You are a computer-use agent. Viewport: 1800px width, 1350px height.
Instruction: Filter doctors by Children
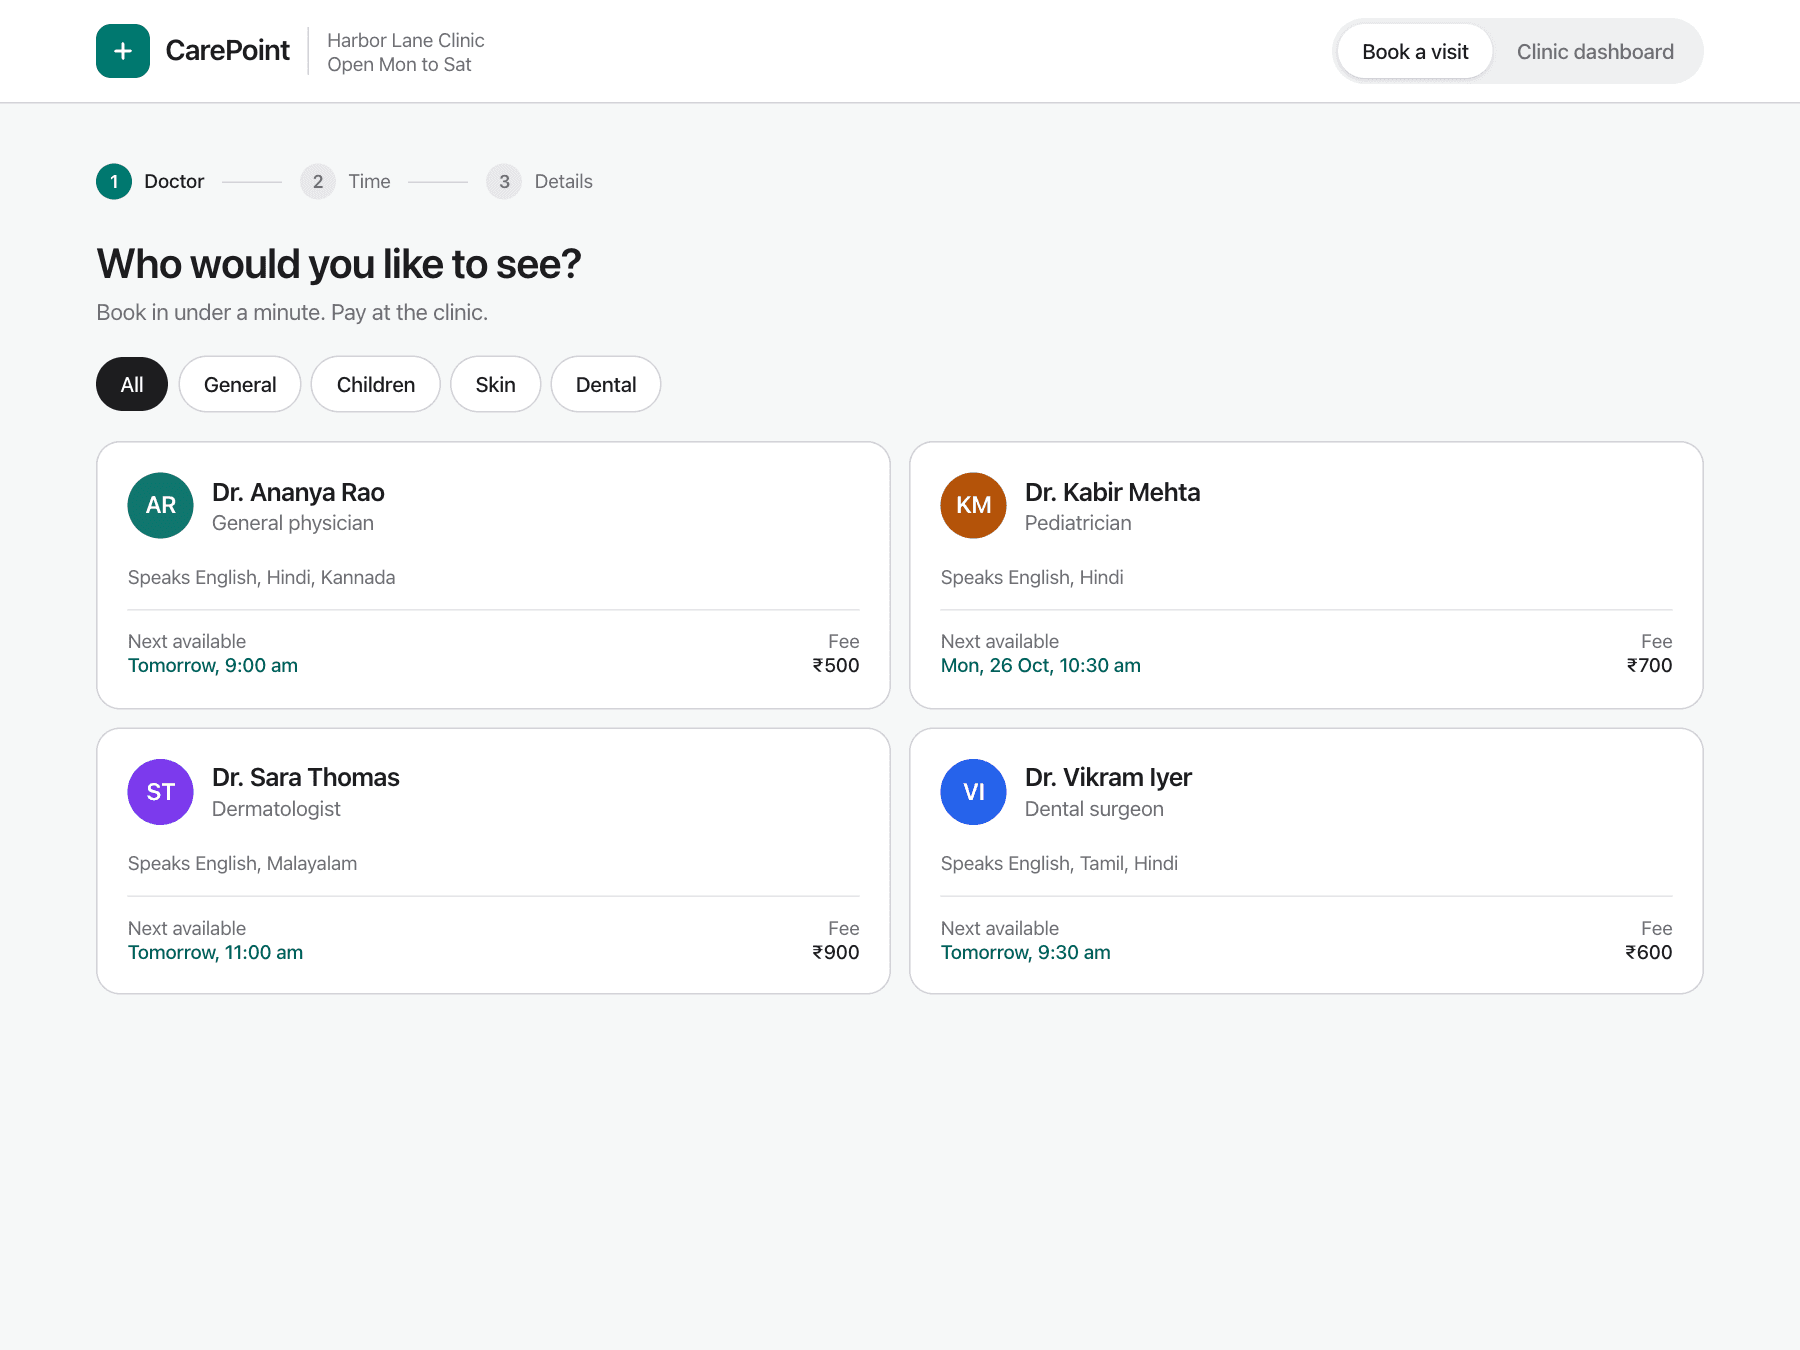pyautogui.click(x=376, y=384)
